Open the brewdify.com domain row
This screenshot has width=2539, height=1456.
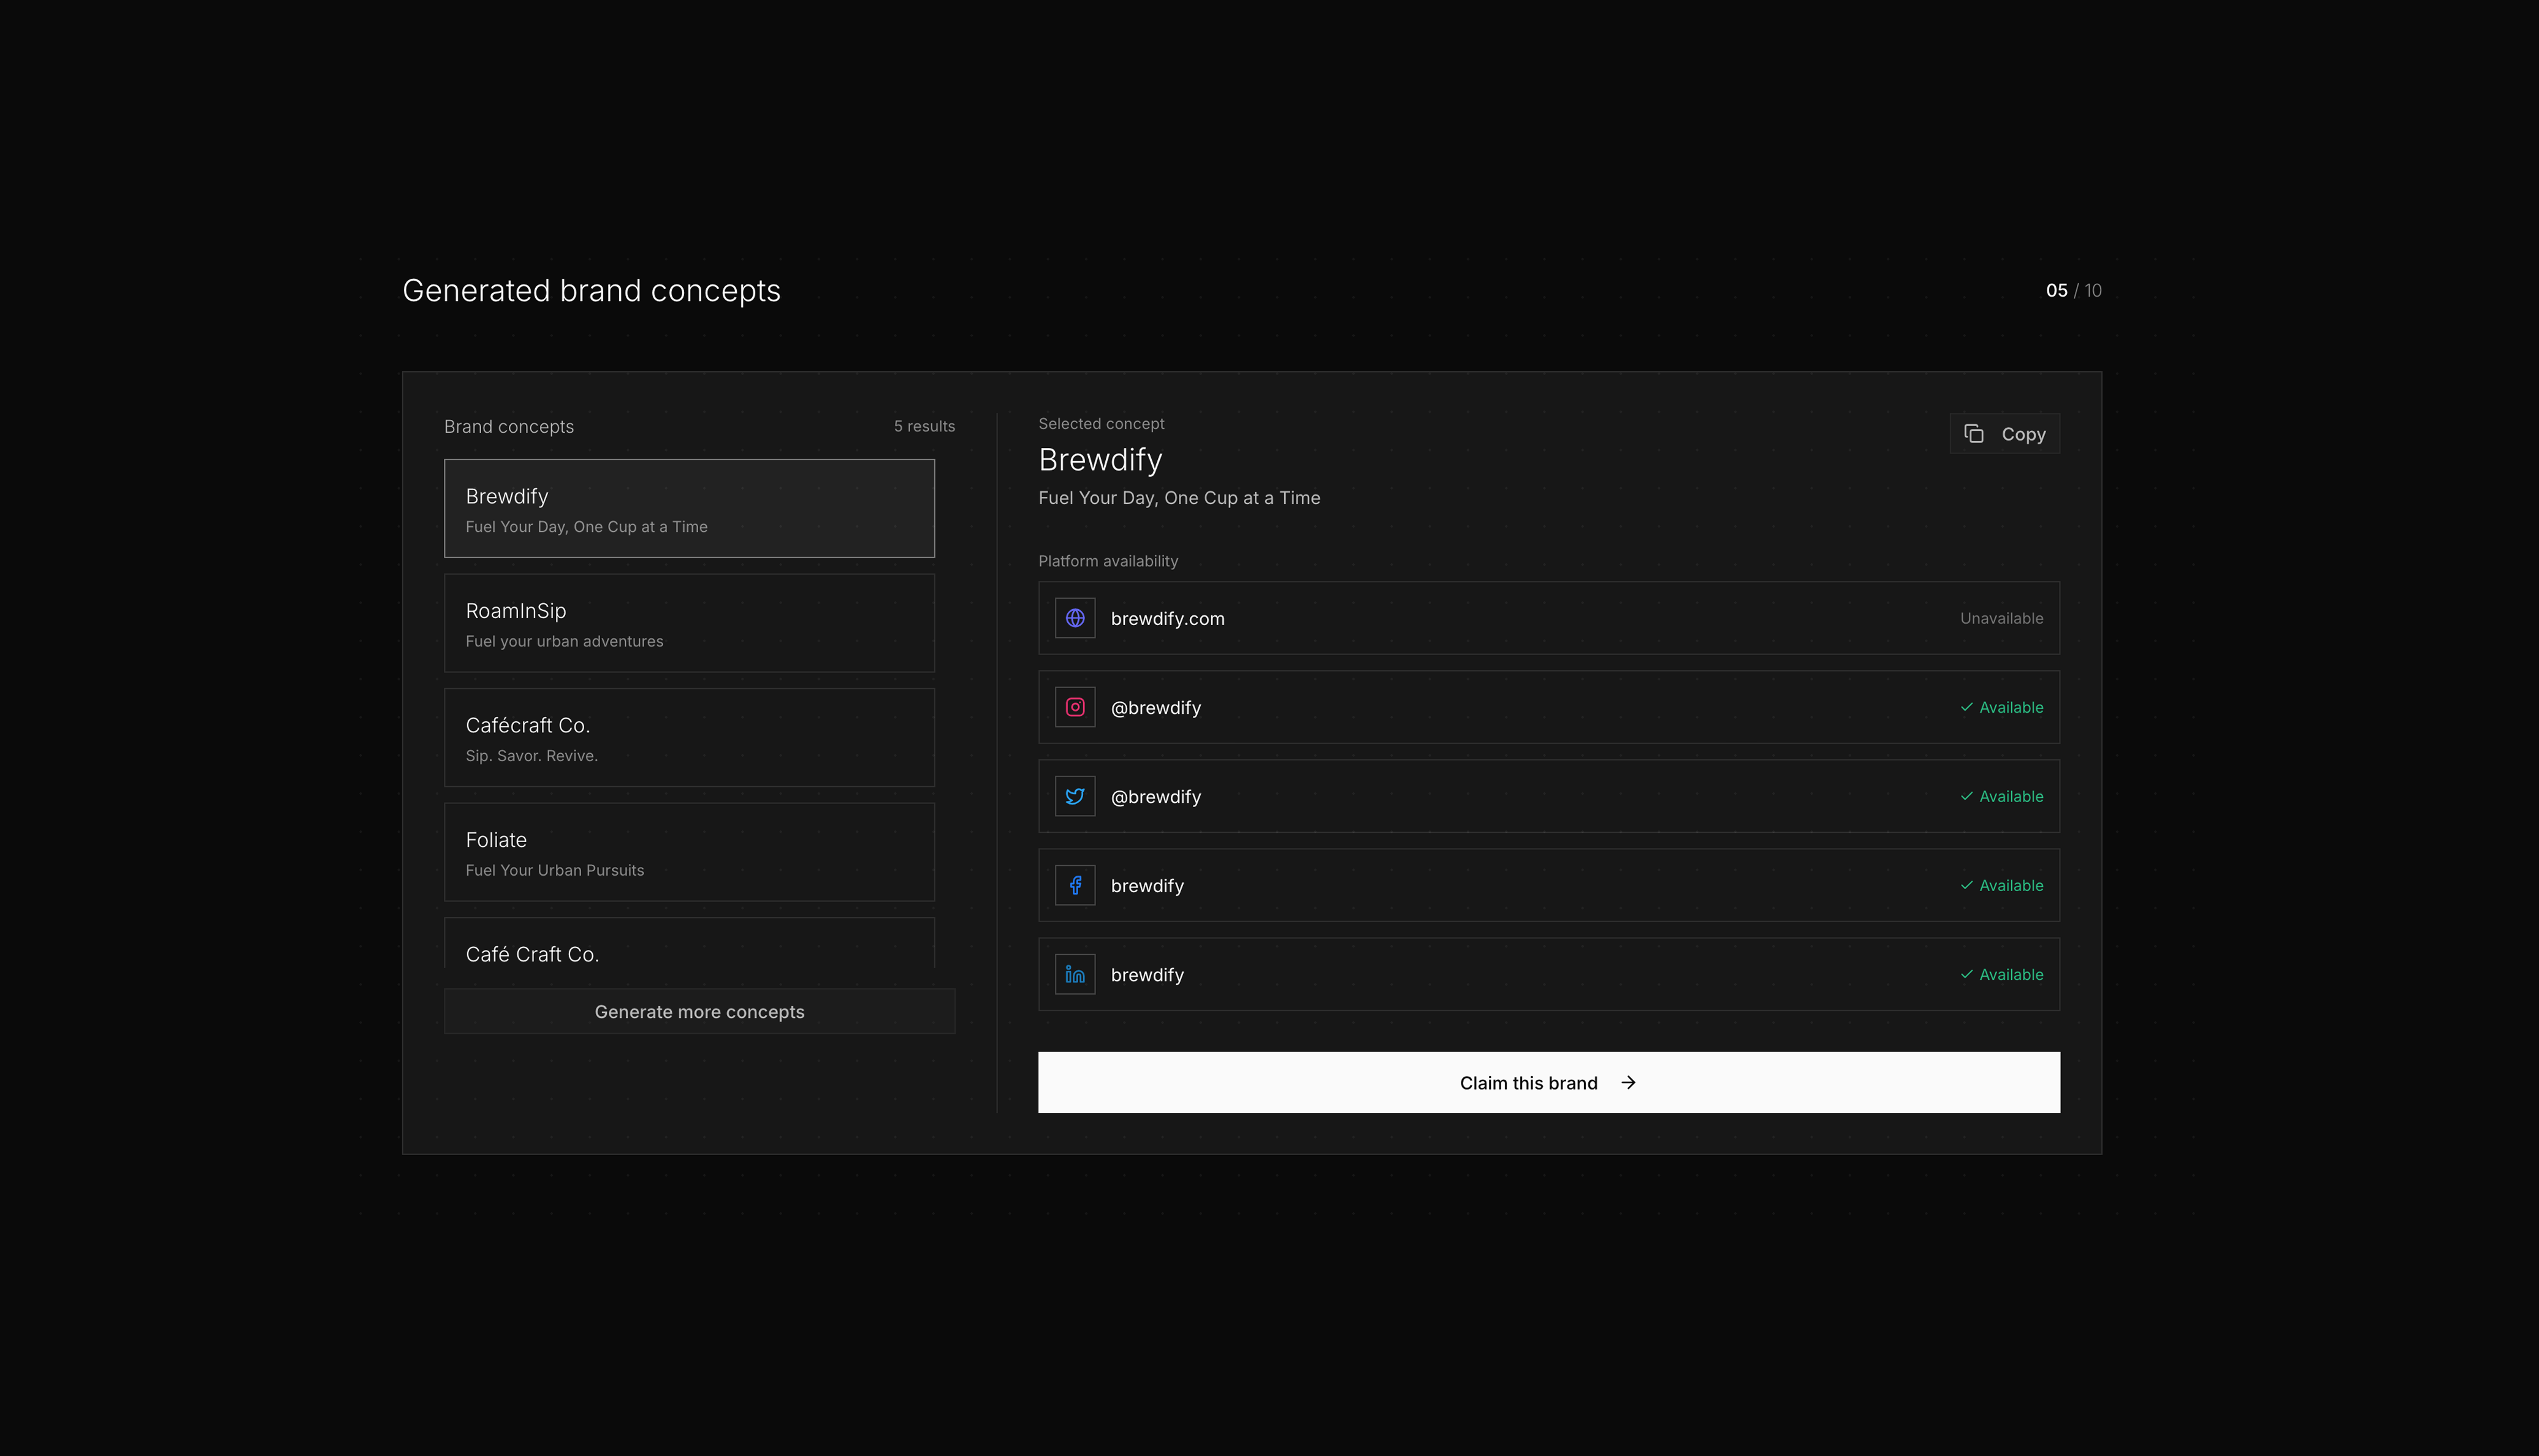click(1548, 618)
